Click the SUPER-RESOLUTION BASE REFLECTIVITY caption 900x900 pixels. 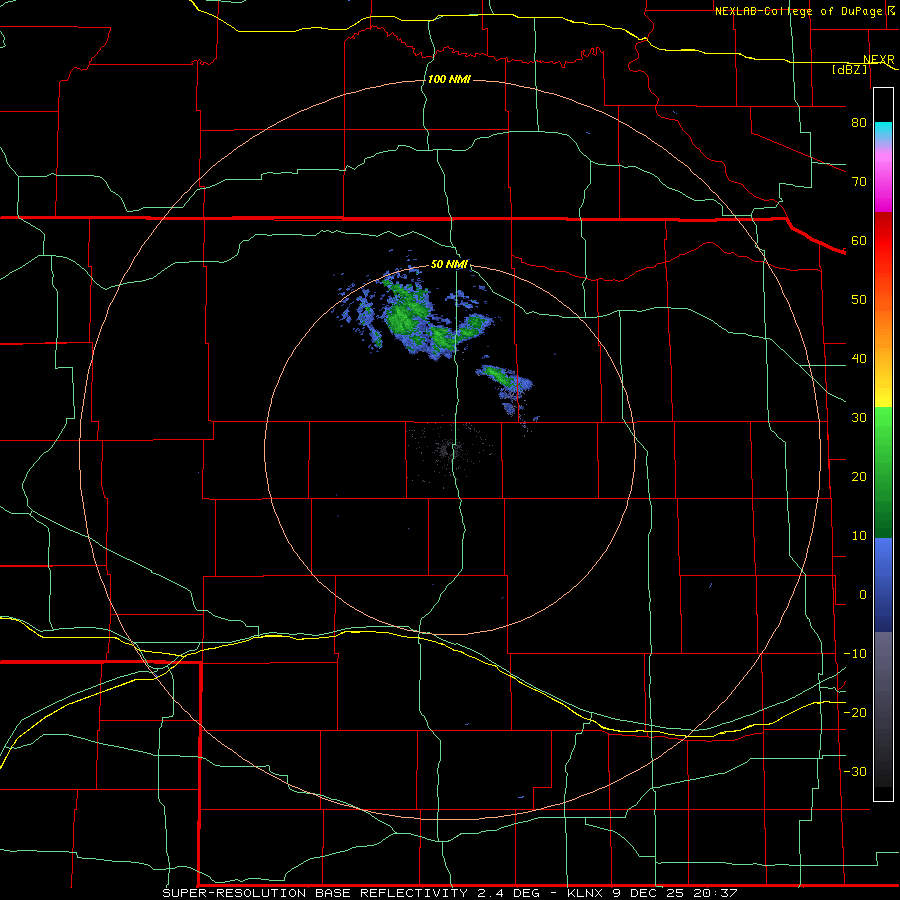[x=315, y=893]
